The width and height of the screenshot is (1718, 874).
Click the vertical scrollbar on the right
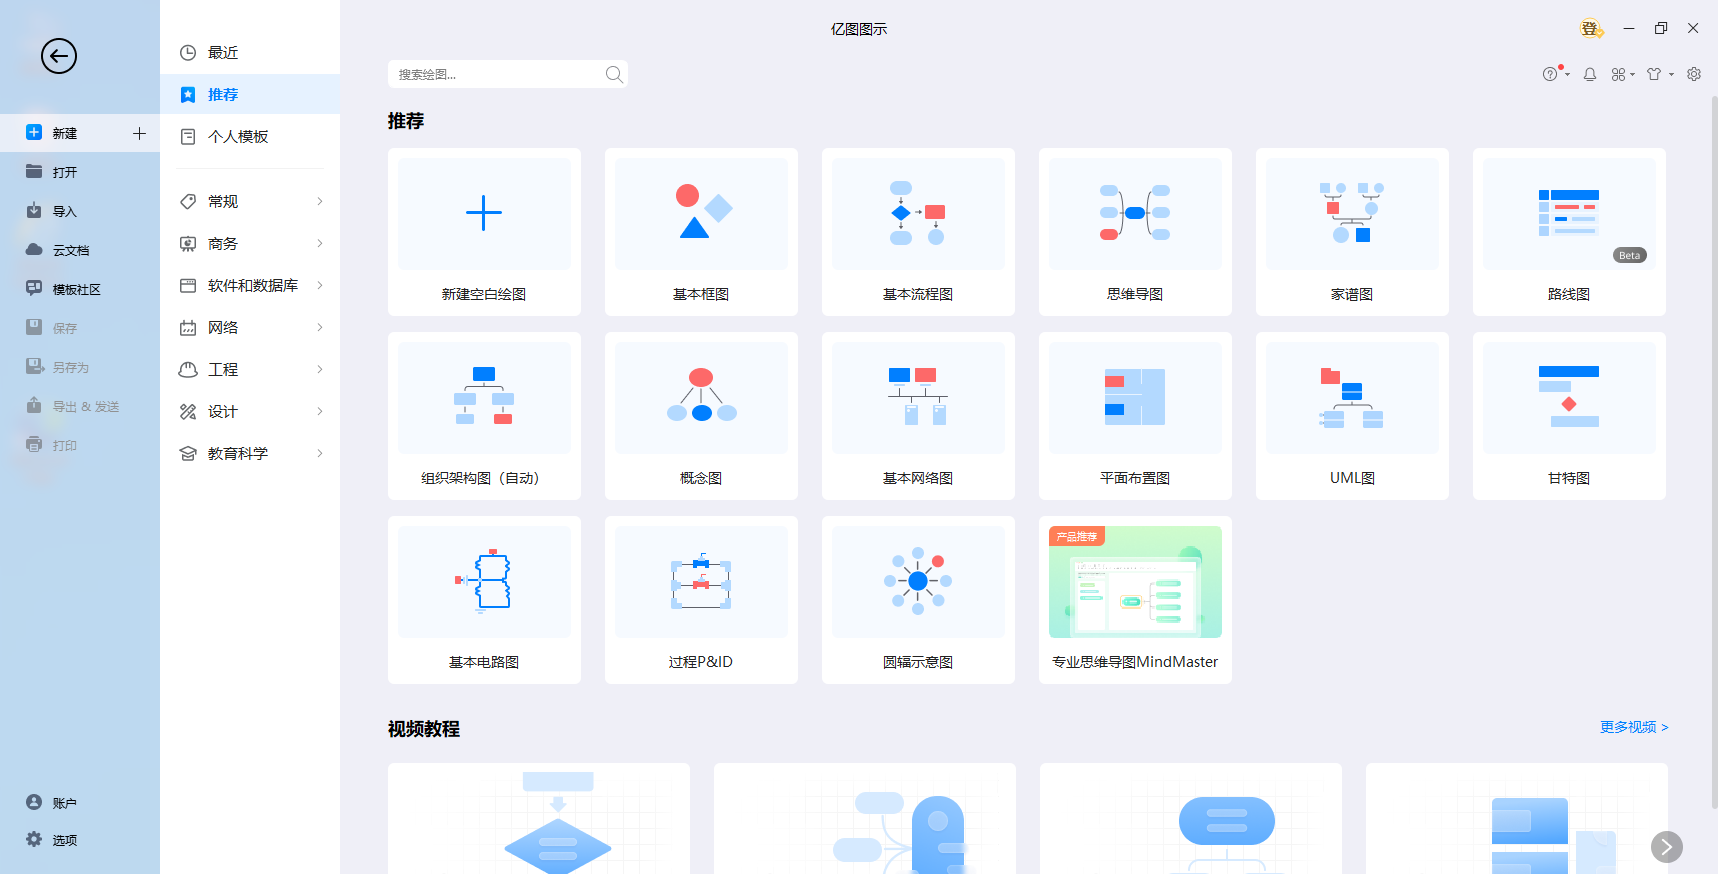[x=1714, y=450]
